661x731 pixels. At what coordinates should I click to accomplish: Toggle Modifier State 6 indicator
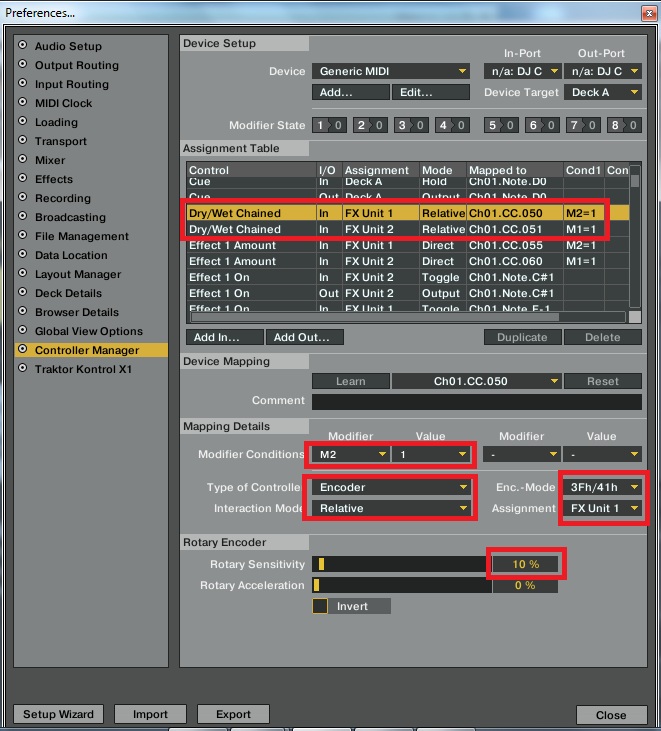pyautogui.click(x=542, y=125)
